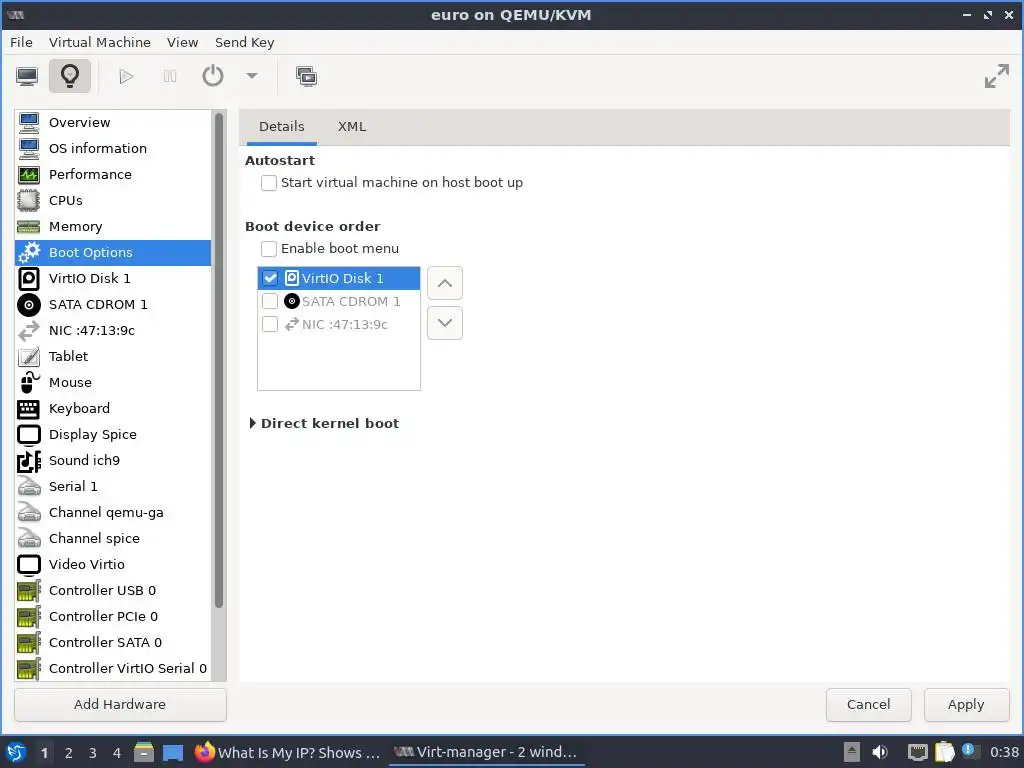Select Memory hardware entry
Viewport: 1024px width, 768px height.
[113, 227]
